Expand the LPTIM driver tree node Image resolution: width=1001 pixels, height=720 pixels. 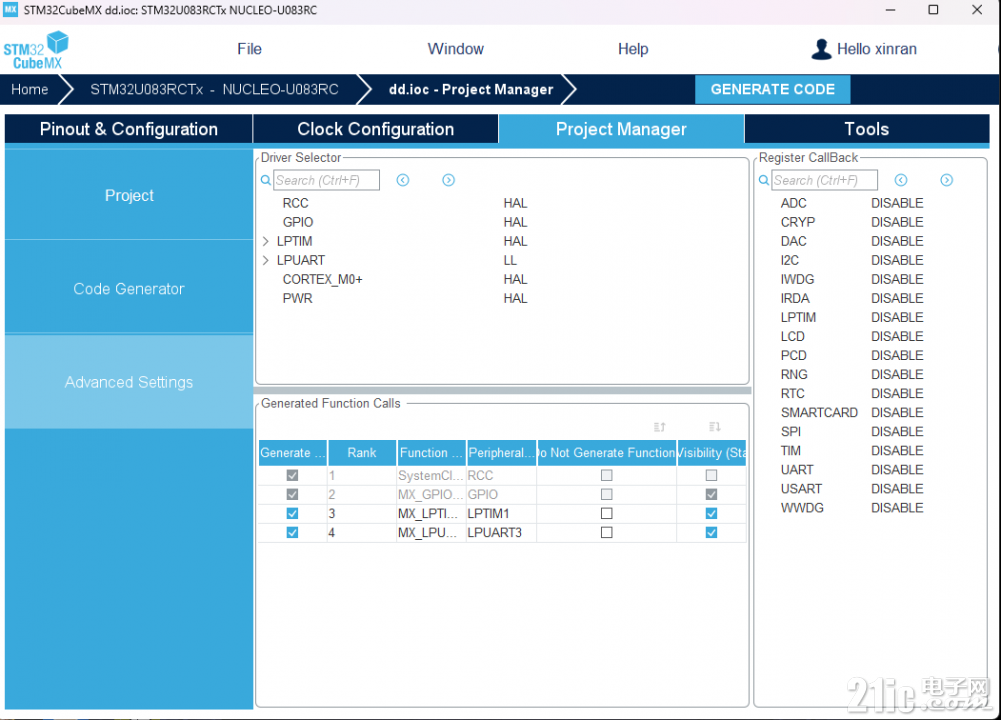coord(266,241)
